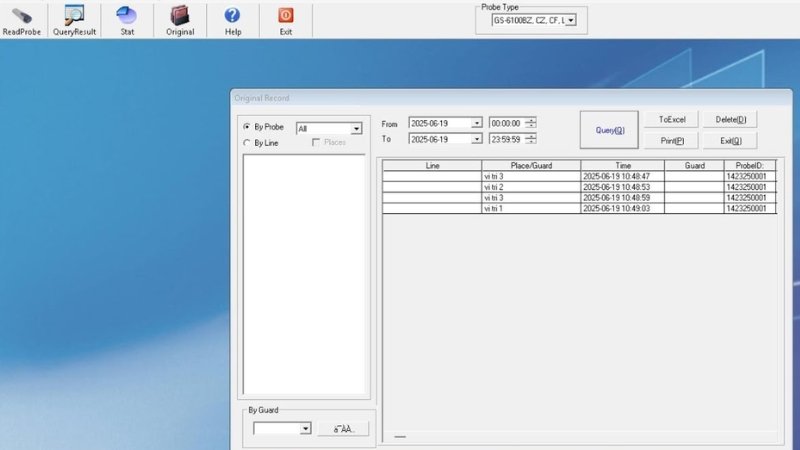Viewport: 800px width, 450px height.
Task: Click the Query button
Action: [x=609, y=130]
